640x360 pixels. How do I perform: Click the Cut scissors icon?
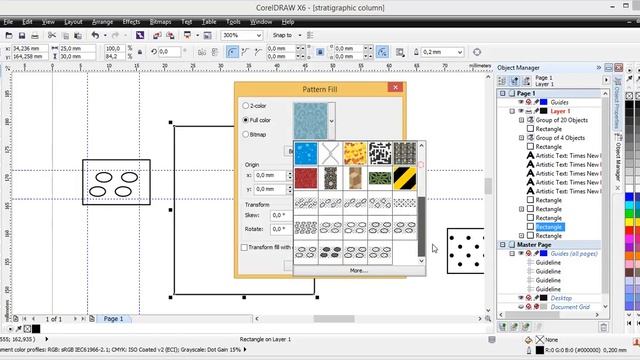click(x=52, y=36)
